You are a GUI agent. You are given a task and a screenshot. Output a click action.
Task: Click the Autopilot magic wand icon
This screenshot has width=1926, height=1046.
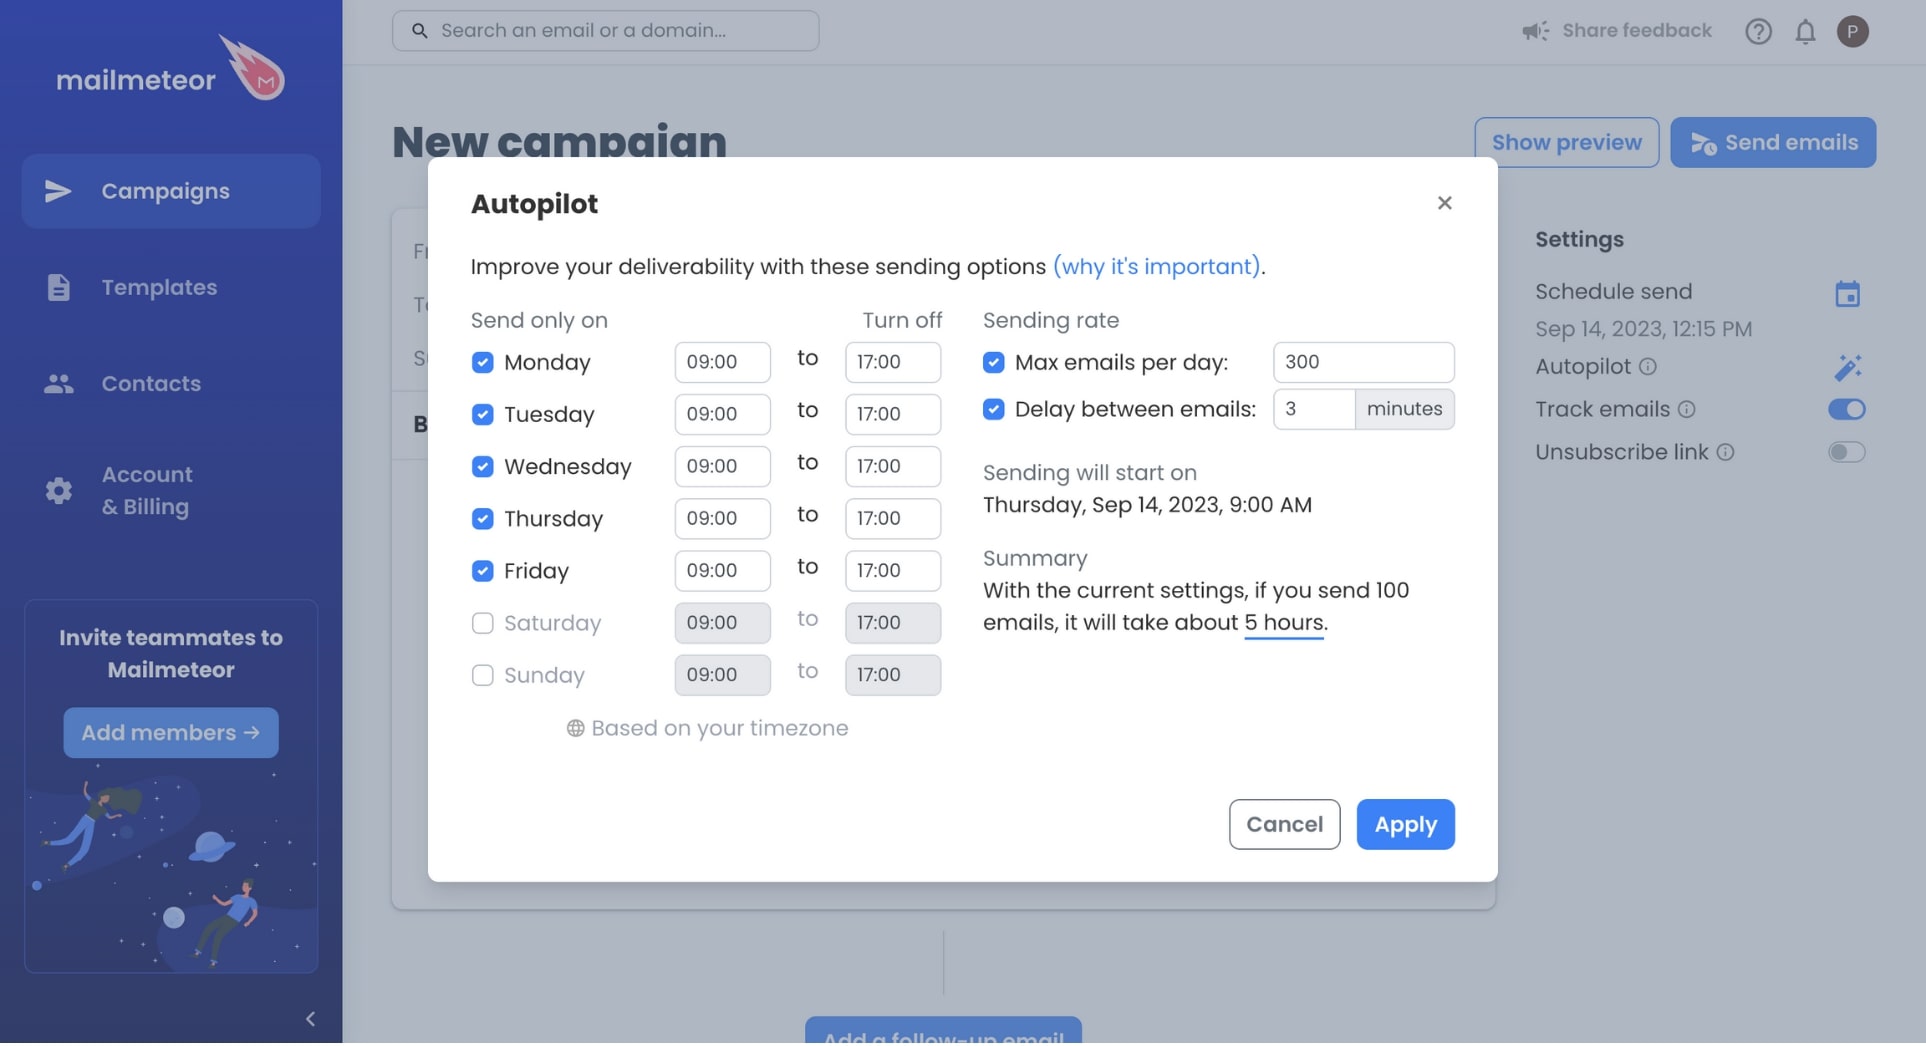coord(1847,367)
